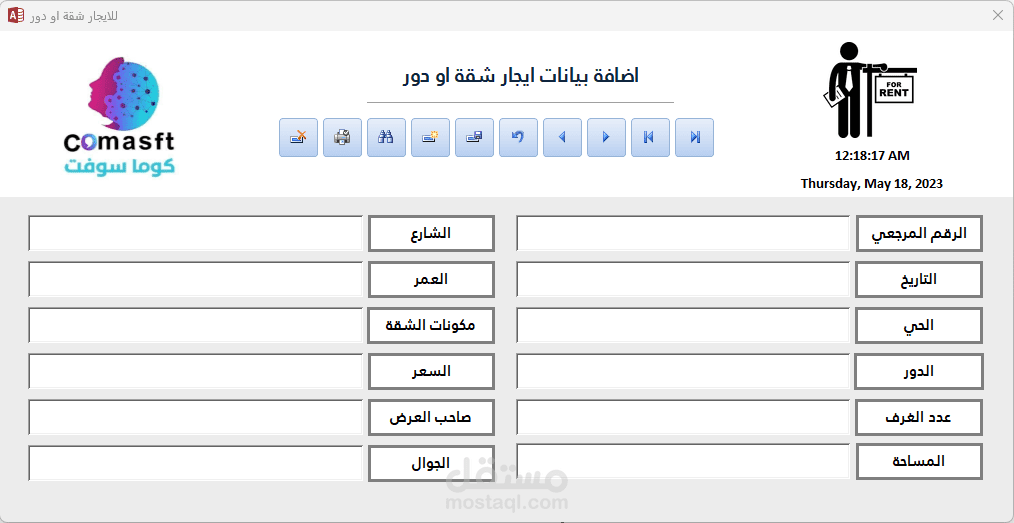Open find with the binoculars icon
1014x523 pixels.
[x=386, y=138]
